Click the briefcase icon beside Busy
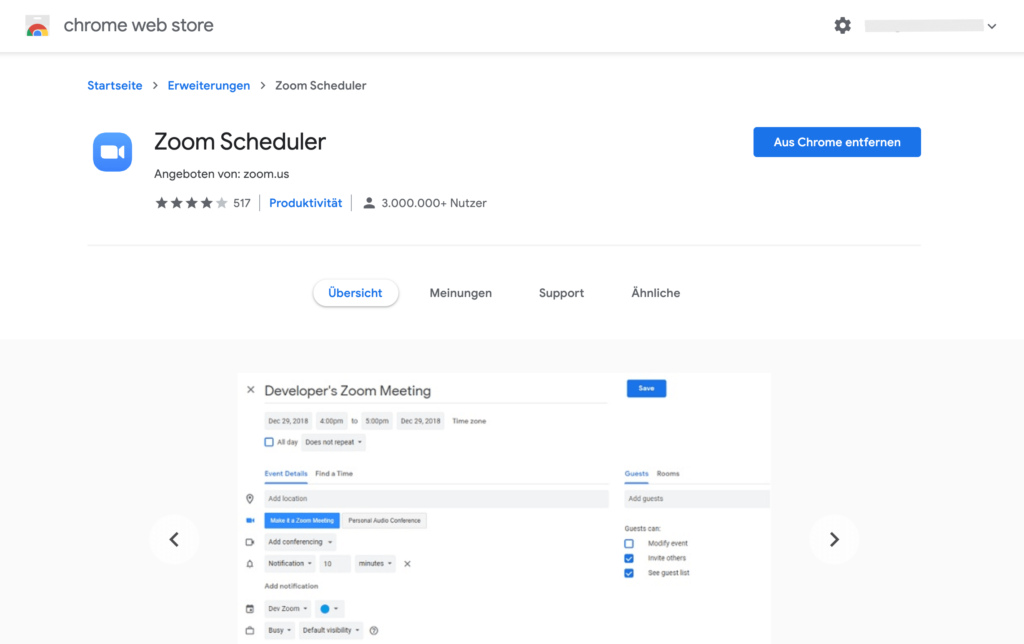The image size is (1024, 644). click(x=249, y=630)
